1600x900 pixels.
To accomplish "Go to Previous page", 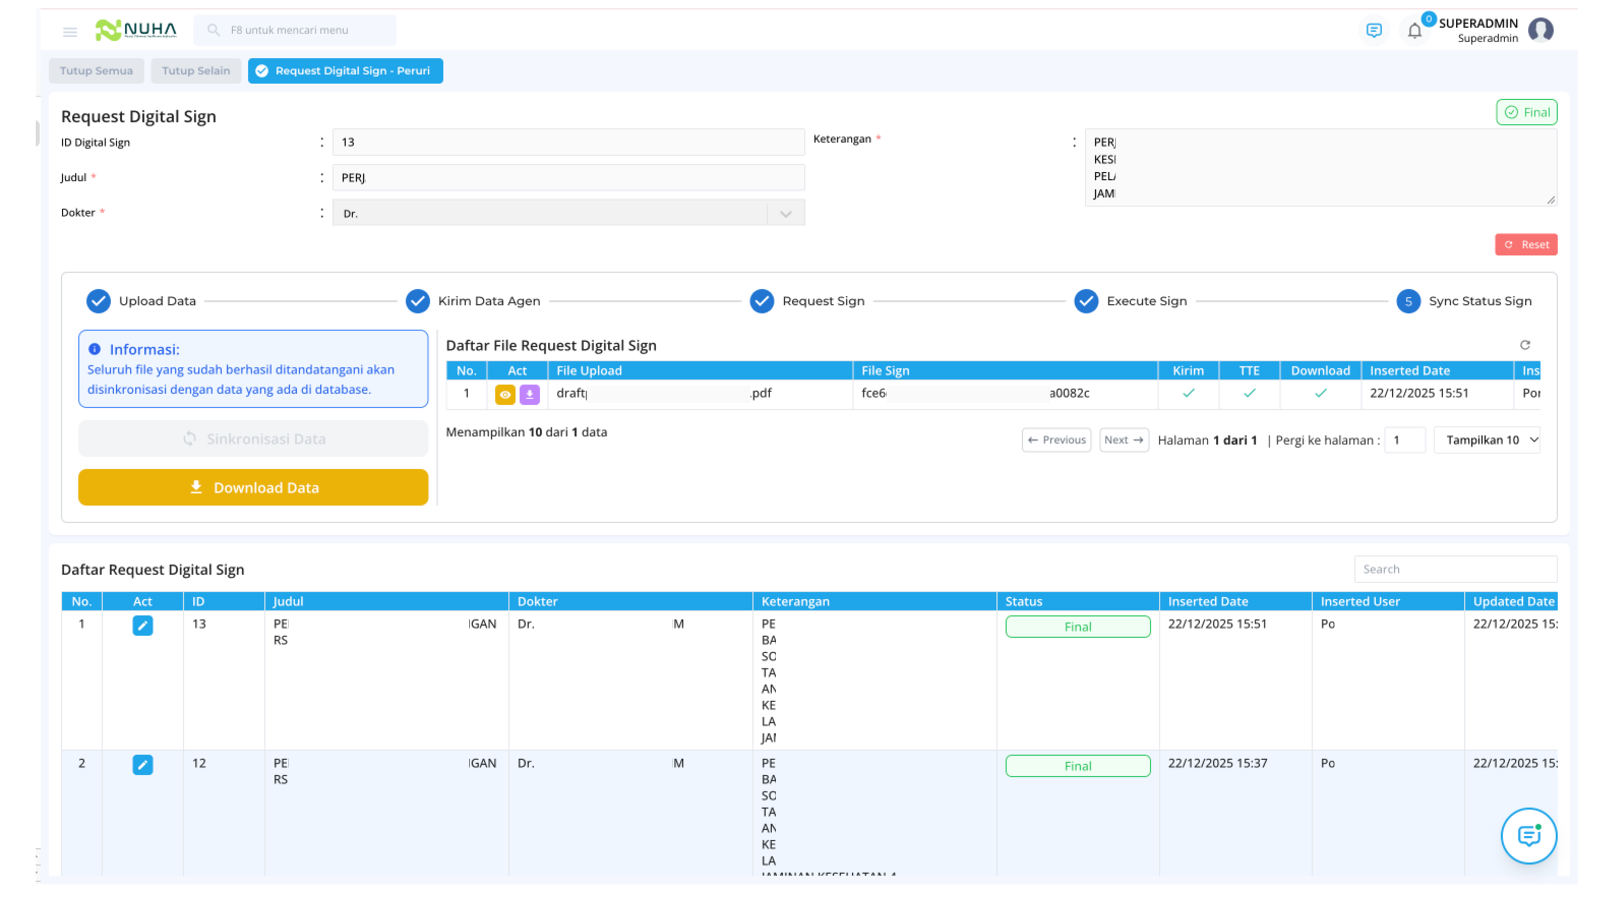I will (1056, 440).
